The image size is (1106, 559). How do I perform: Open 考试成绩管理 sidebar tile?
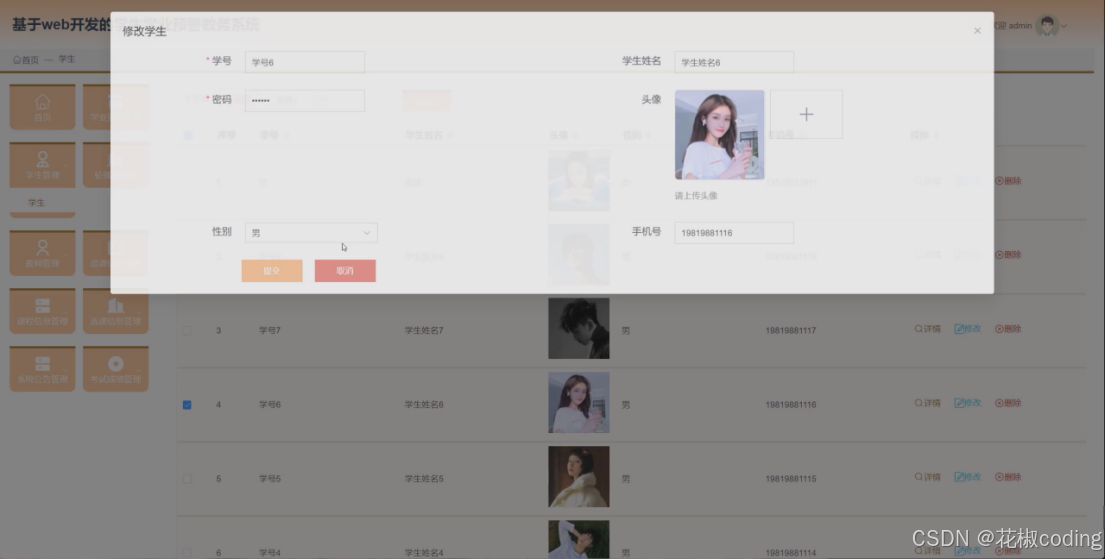[x=116, y=369]
